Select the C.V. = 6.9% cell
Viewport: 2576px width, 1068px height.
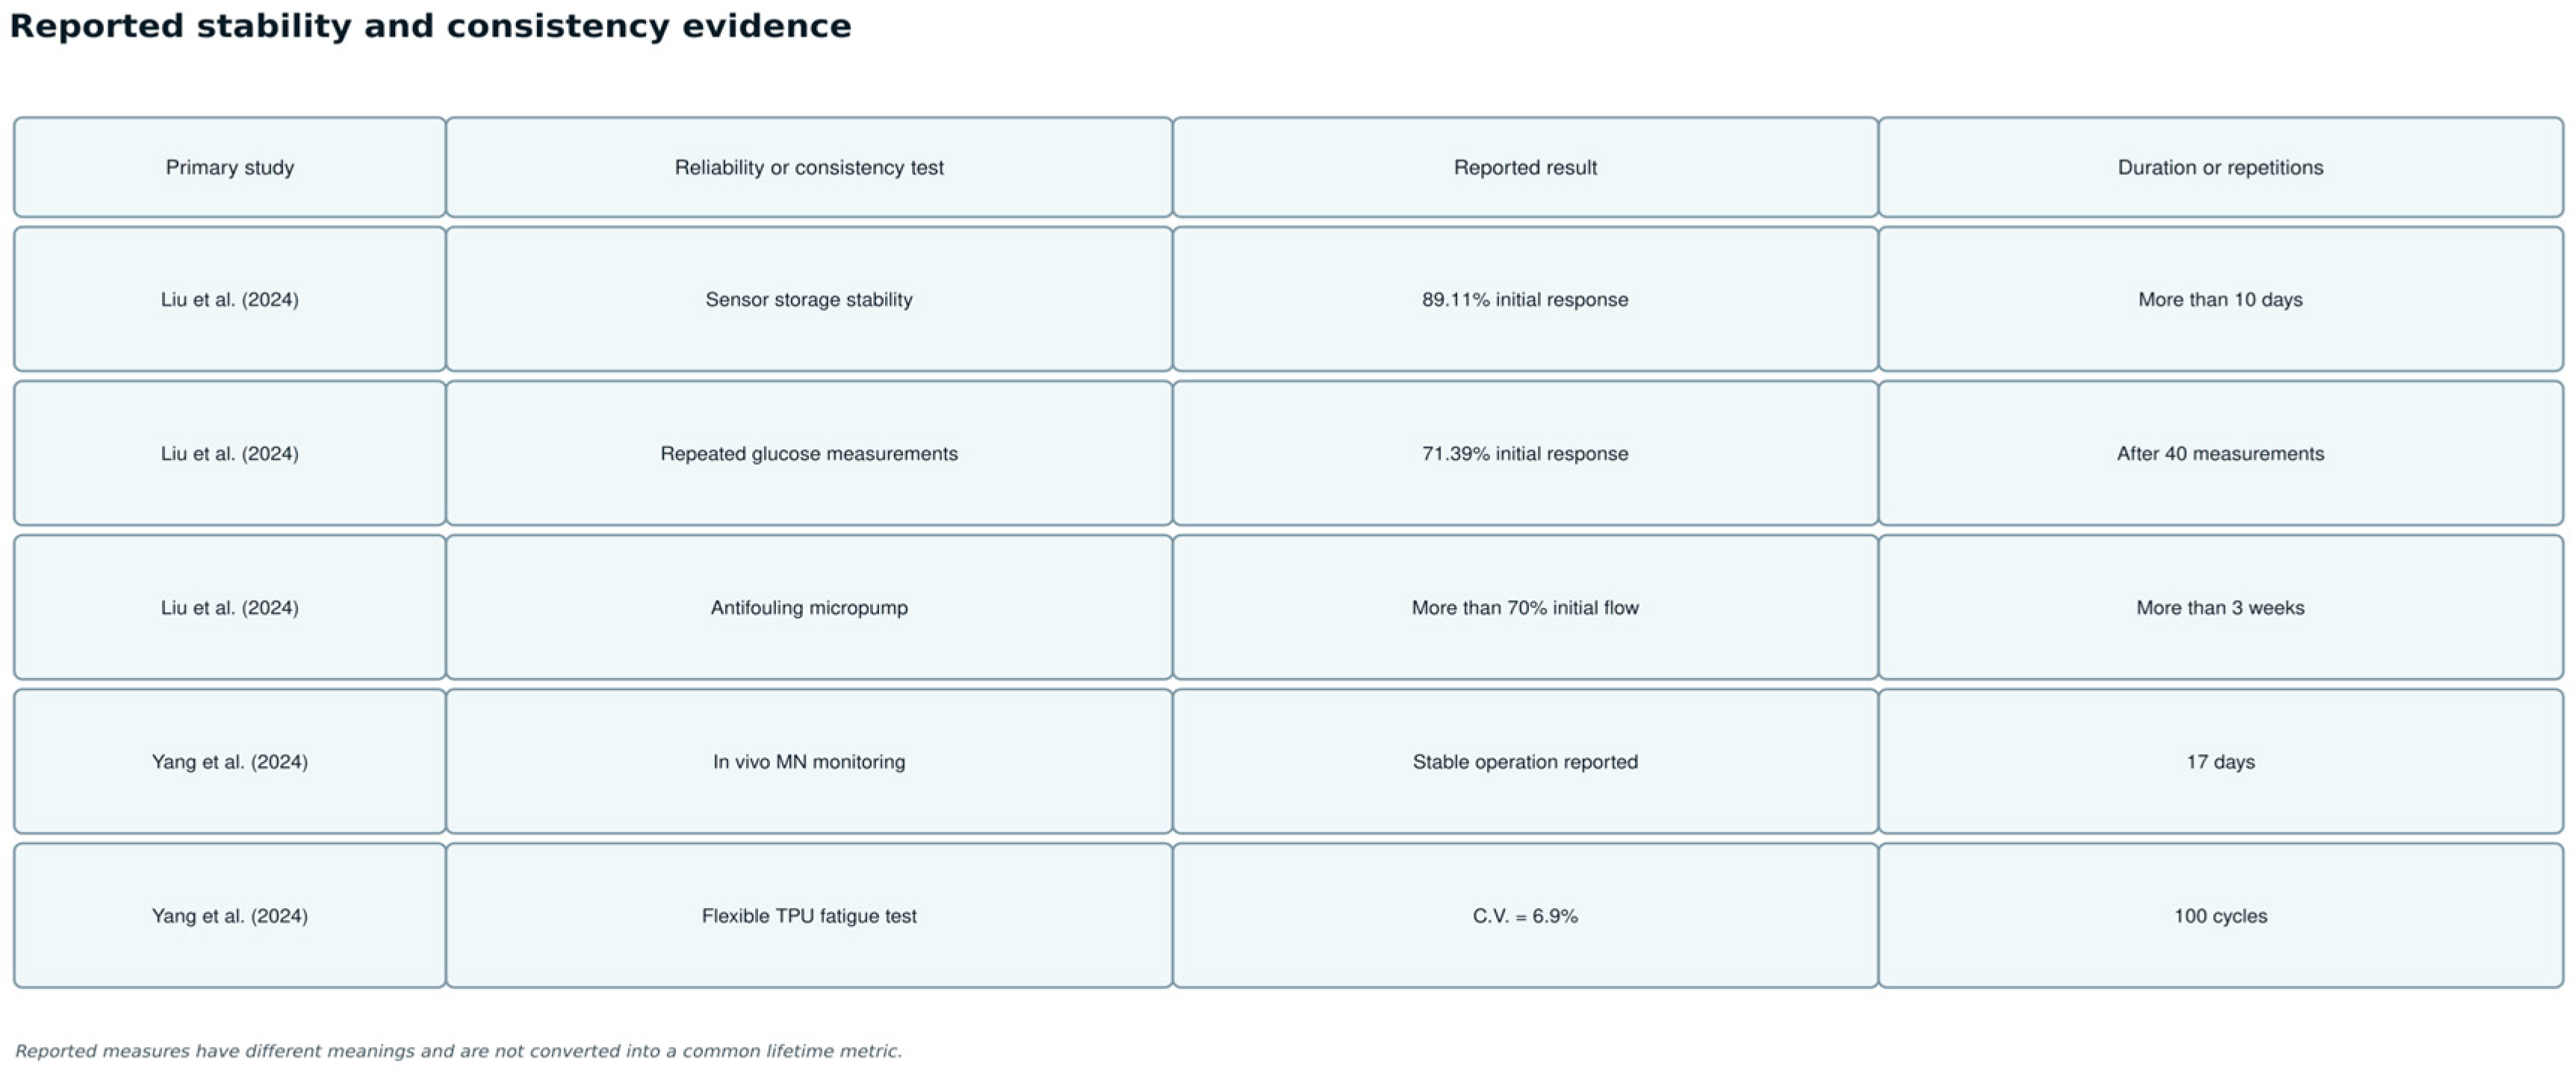tap(1525, 915)
